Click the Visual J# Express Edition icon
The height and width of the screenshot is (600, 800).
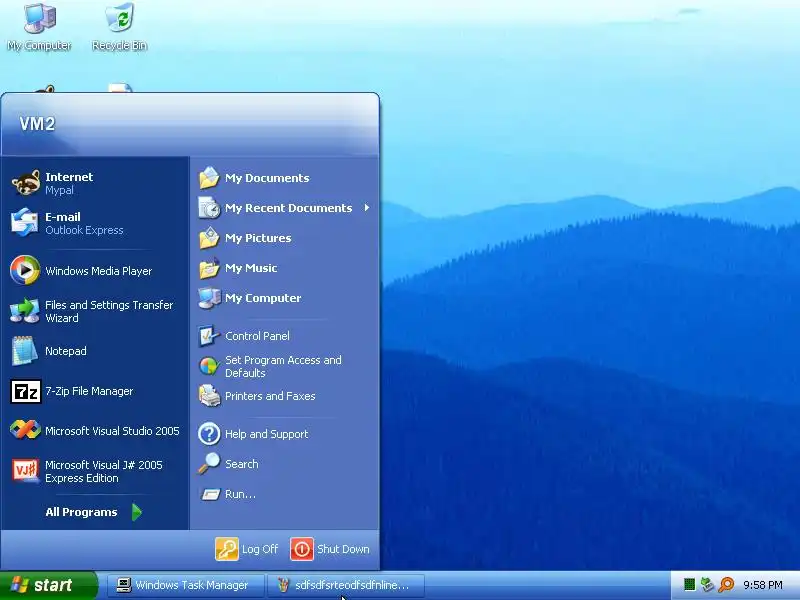24,470
